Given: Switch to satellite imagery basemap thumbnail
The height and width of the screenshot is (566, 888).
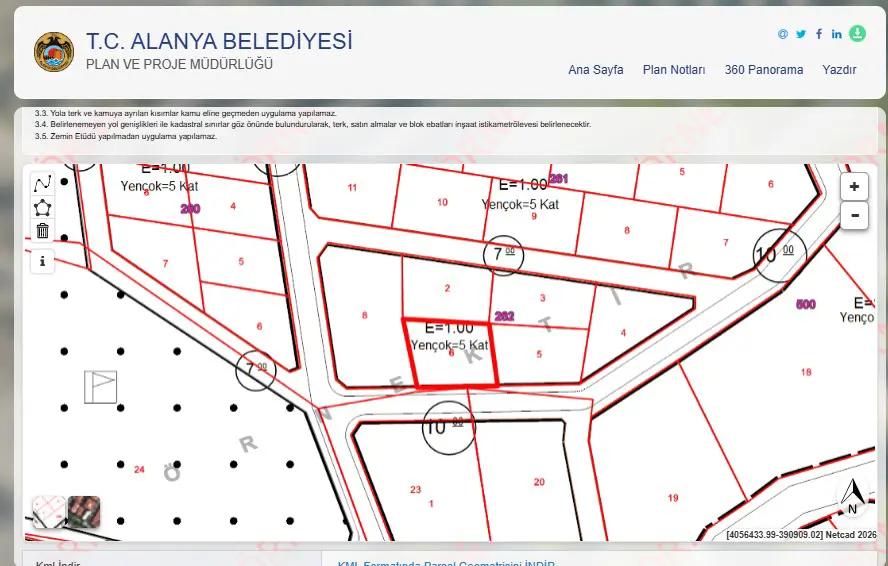Looking at the screenshot, I should [x=84, y=512].
